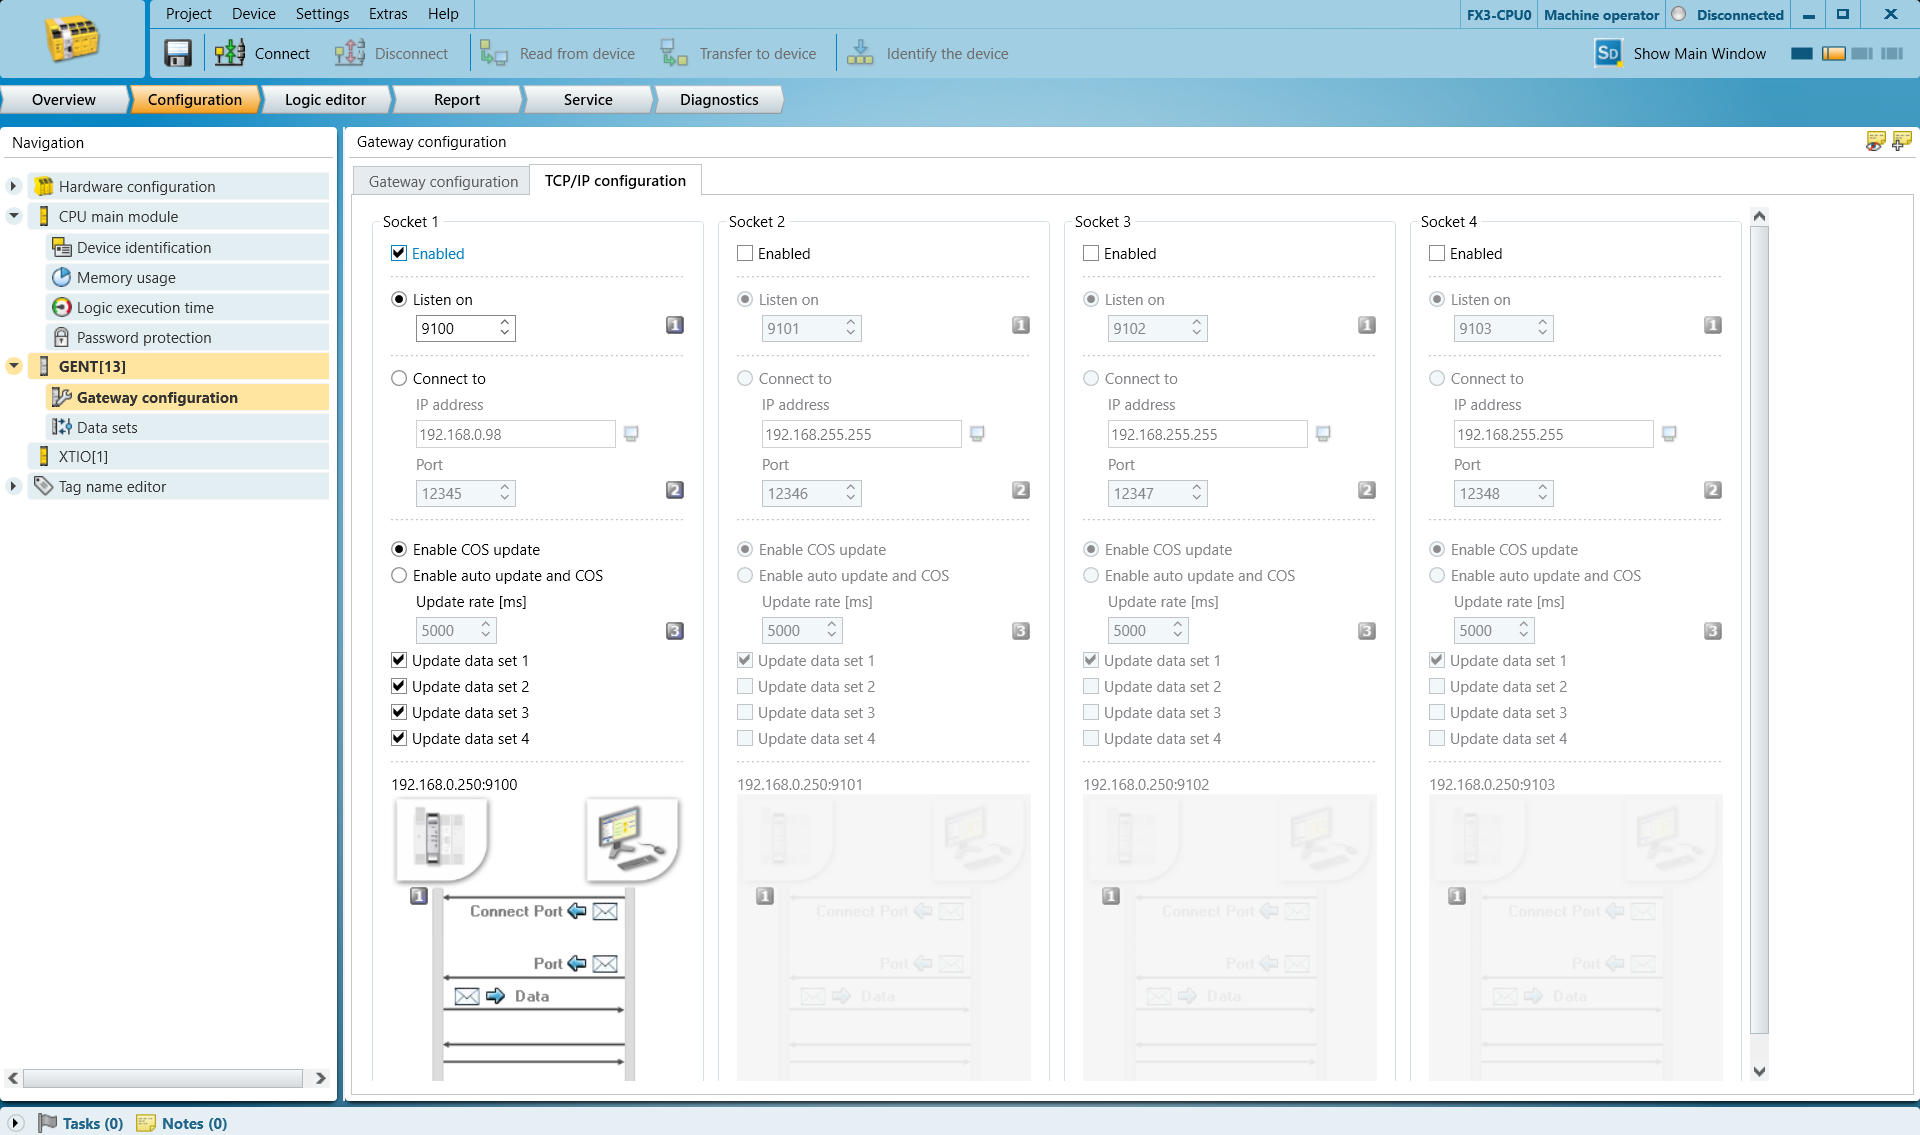Click computer icon next to 192.168.0.98

pos(631,433)
